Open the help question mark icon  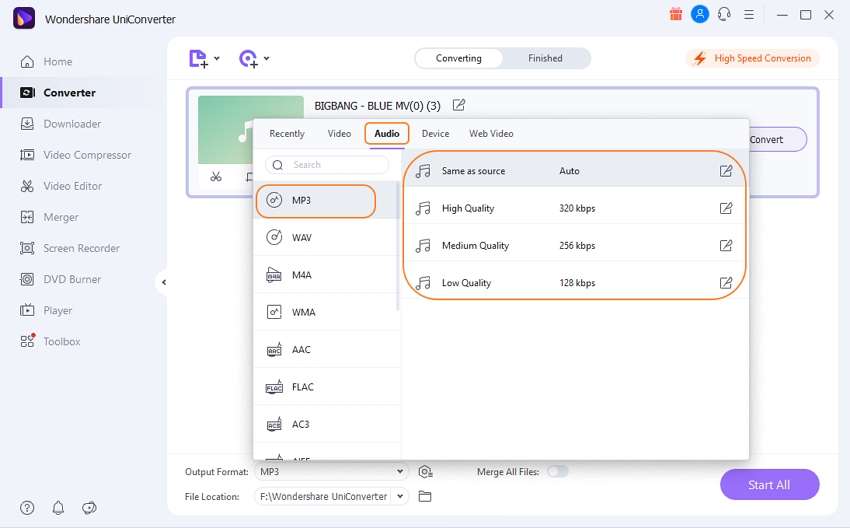(27, 508)
